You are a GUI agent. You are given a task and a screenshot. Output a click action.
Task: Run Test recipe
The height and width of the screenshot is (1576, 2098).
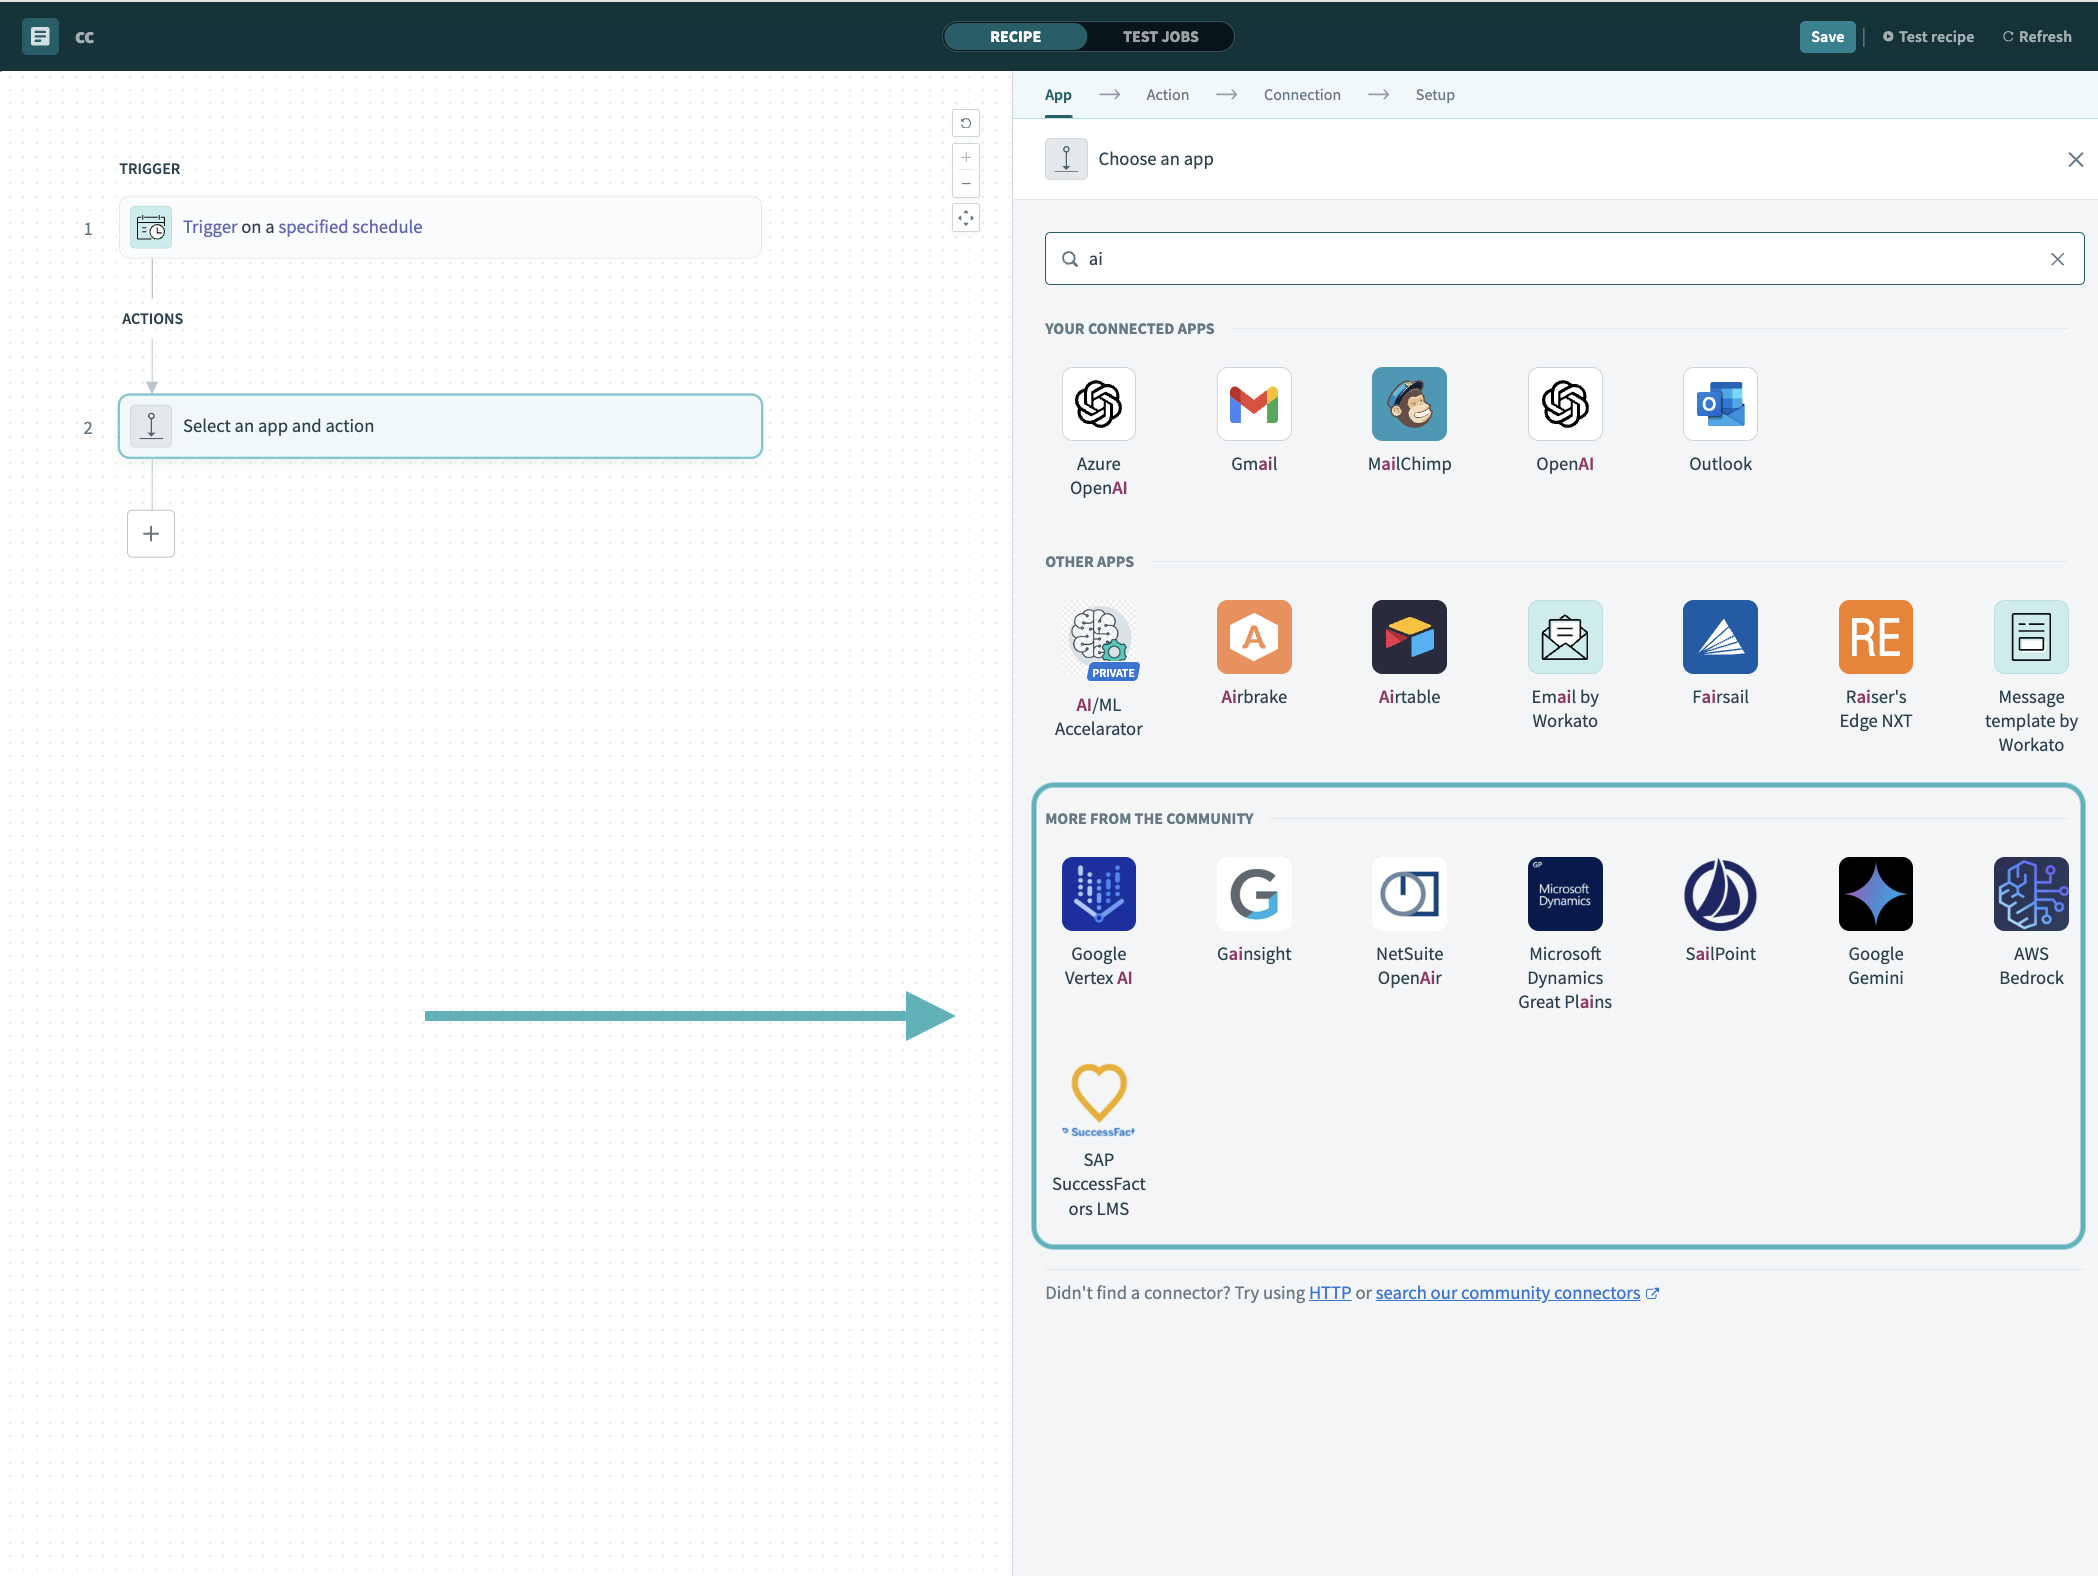1928,37
